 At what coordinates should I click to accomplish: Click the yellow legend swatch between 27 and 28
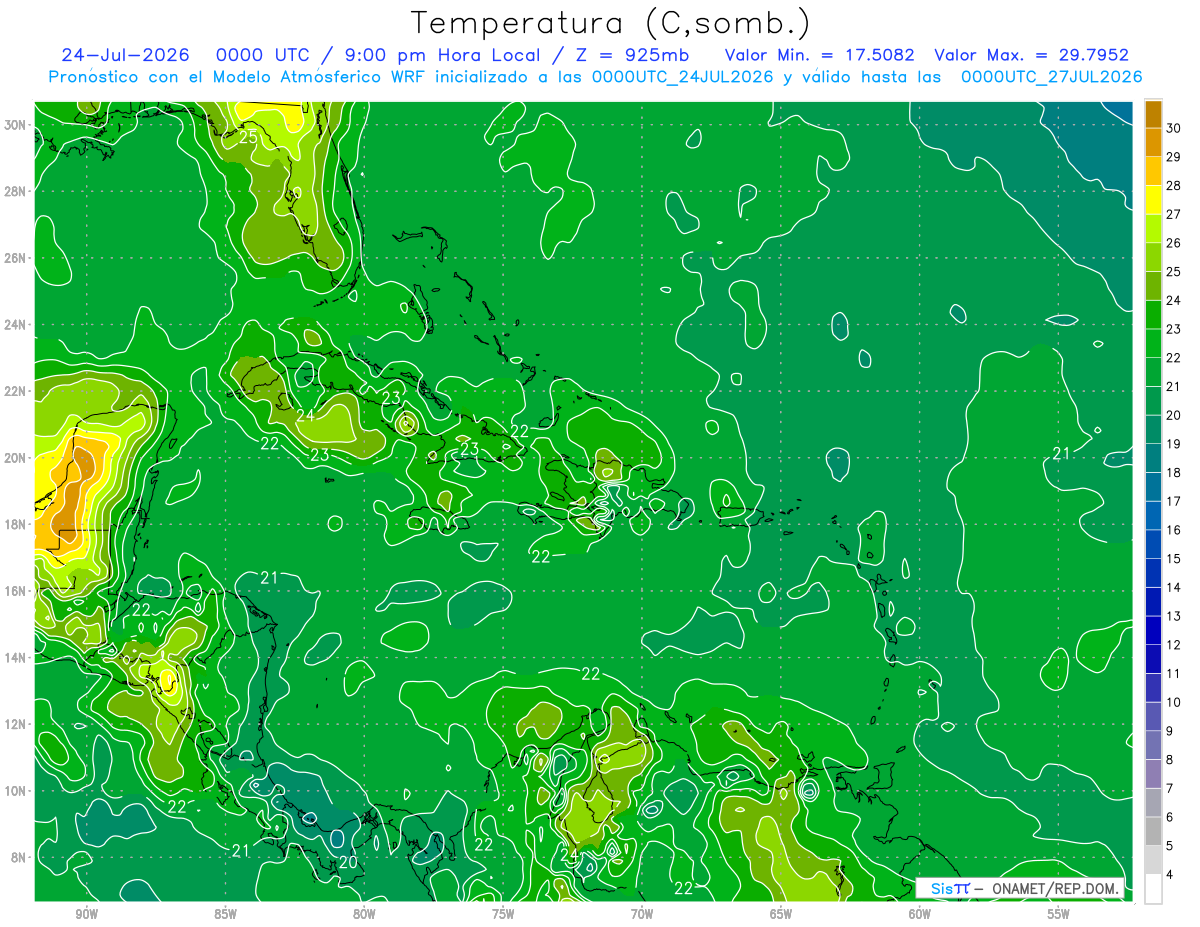point(1153,200)
